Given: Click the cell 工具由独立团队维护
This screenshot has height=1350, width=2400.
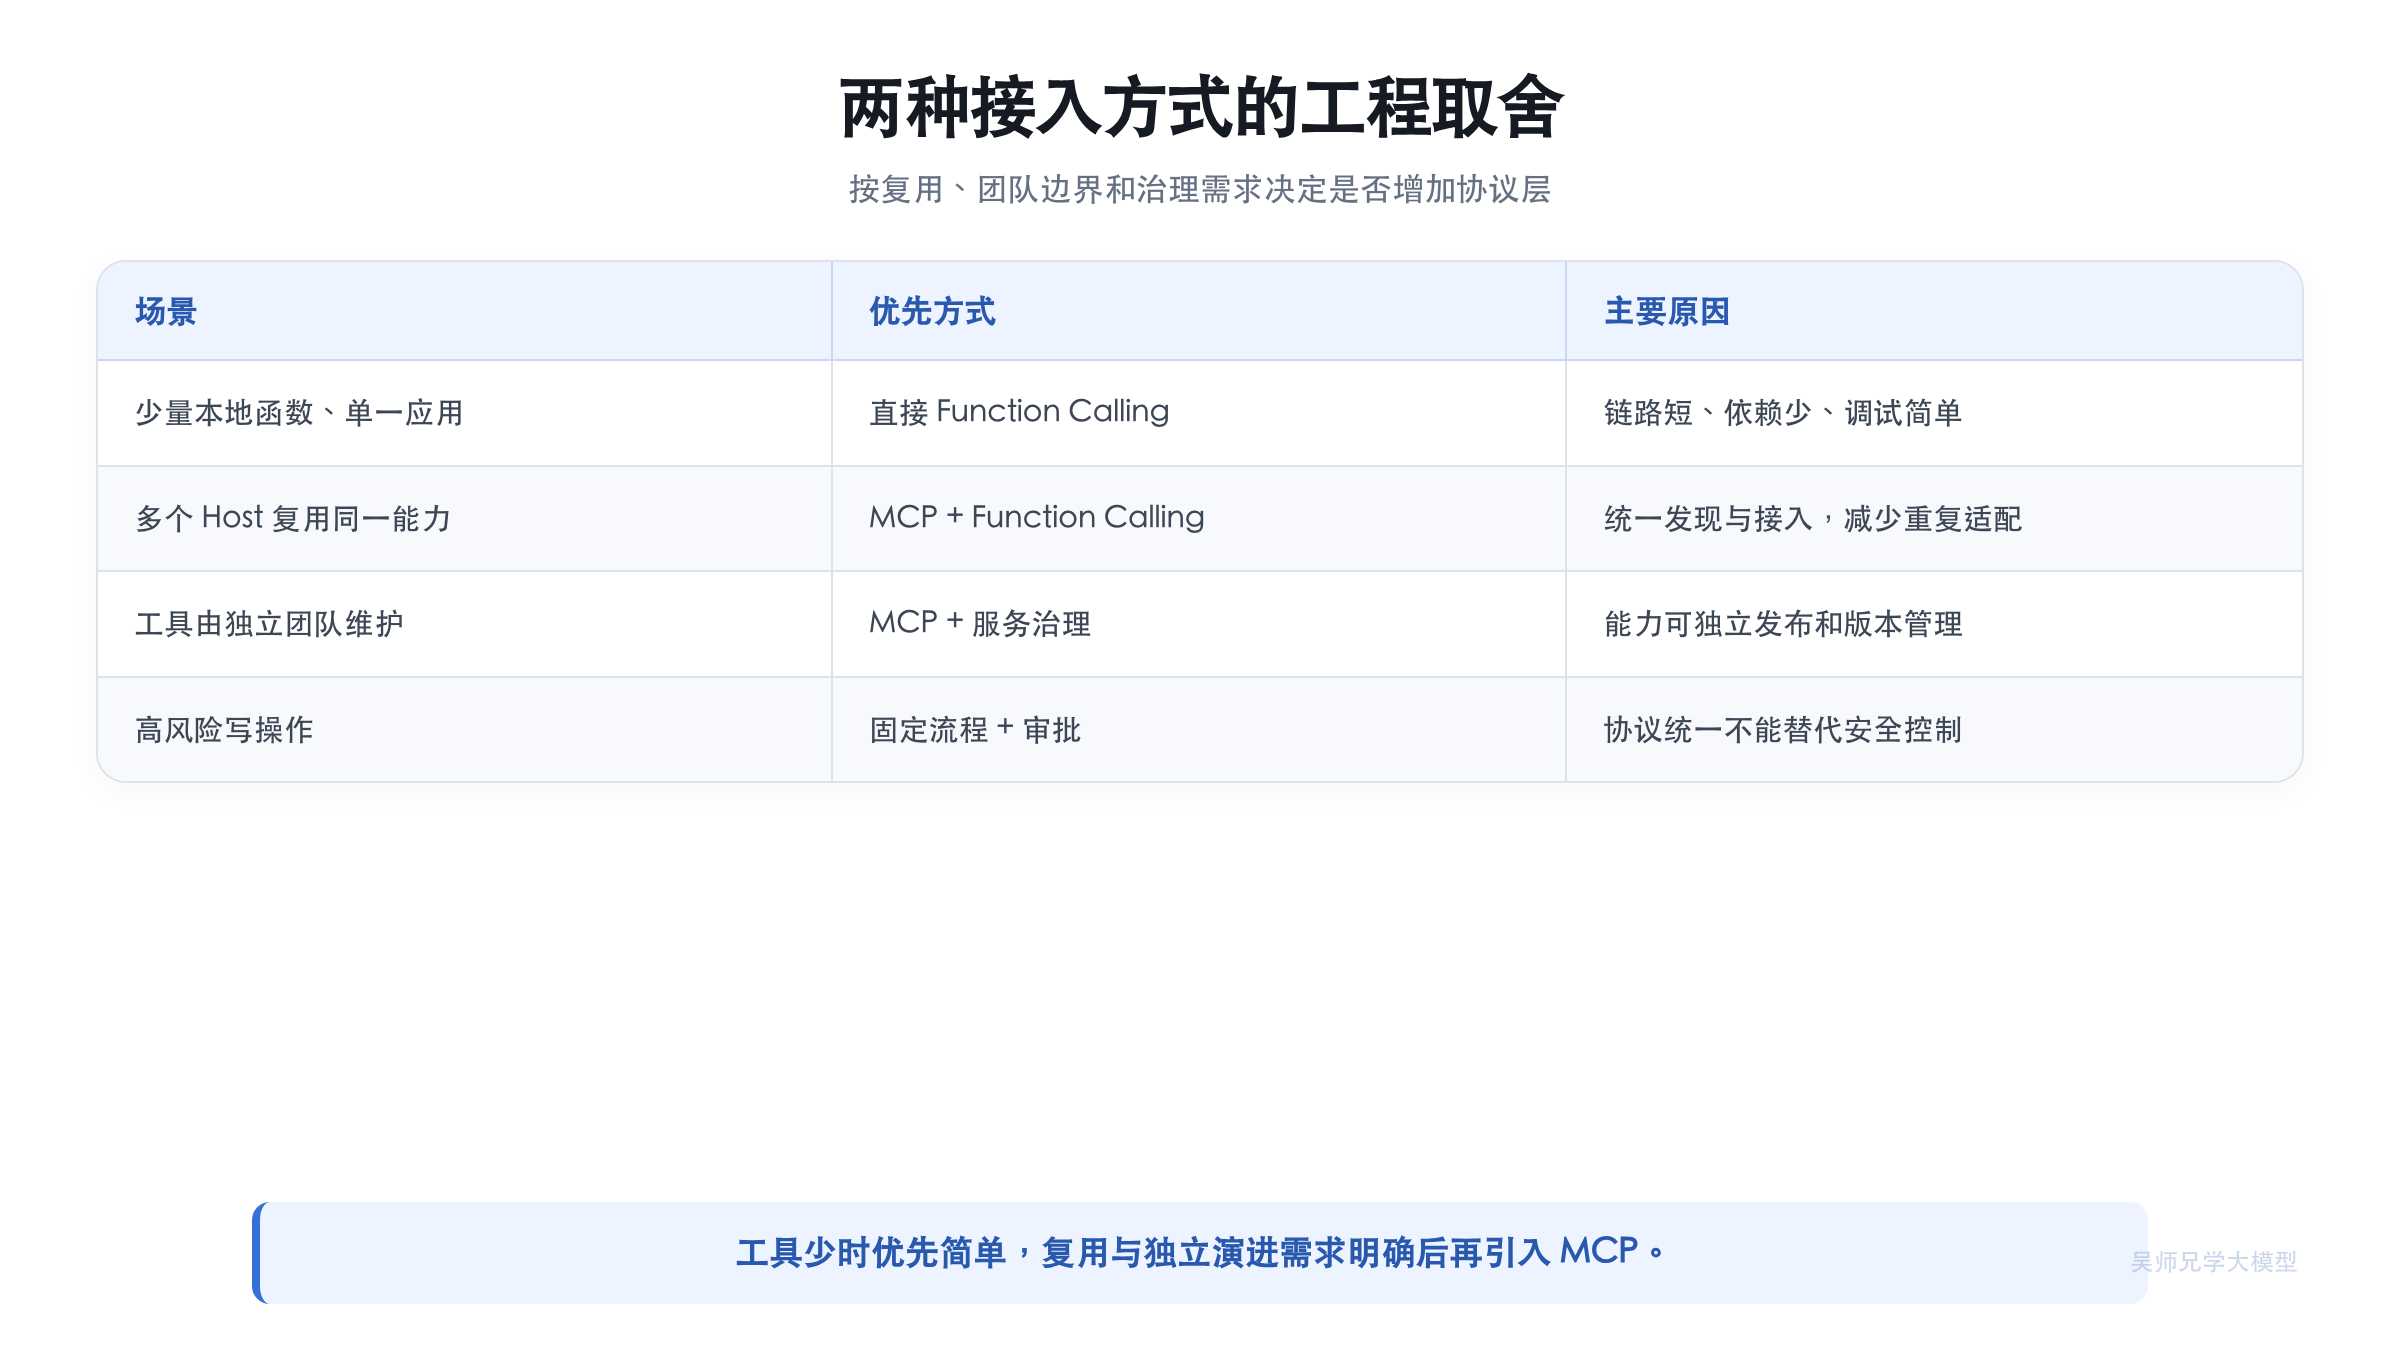Looking at the screenshot, I should click(465, 624).
